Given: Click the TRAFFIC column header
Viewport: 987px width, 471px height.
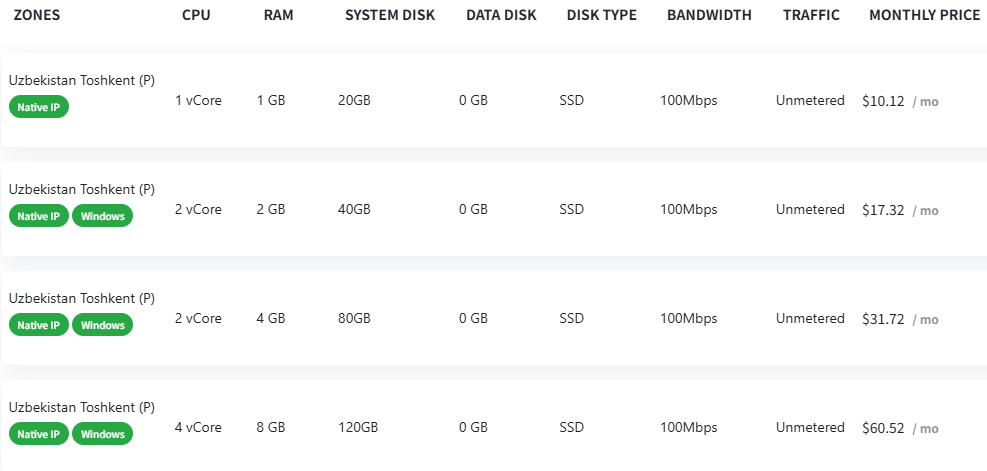Looking at the screenshot, I should click(x=811, y=16).
